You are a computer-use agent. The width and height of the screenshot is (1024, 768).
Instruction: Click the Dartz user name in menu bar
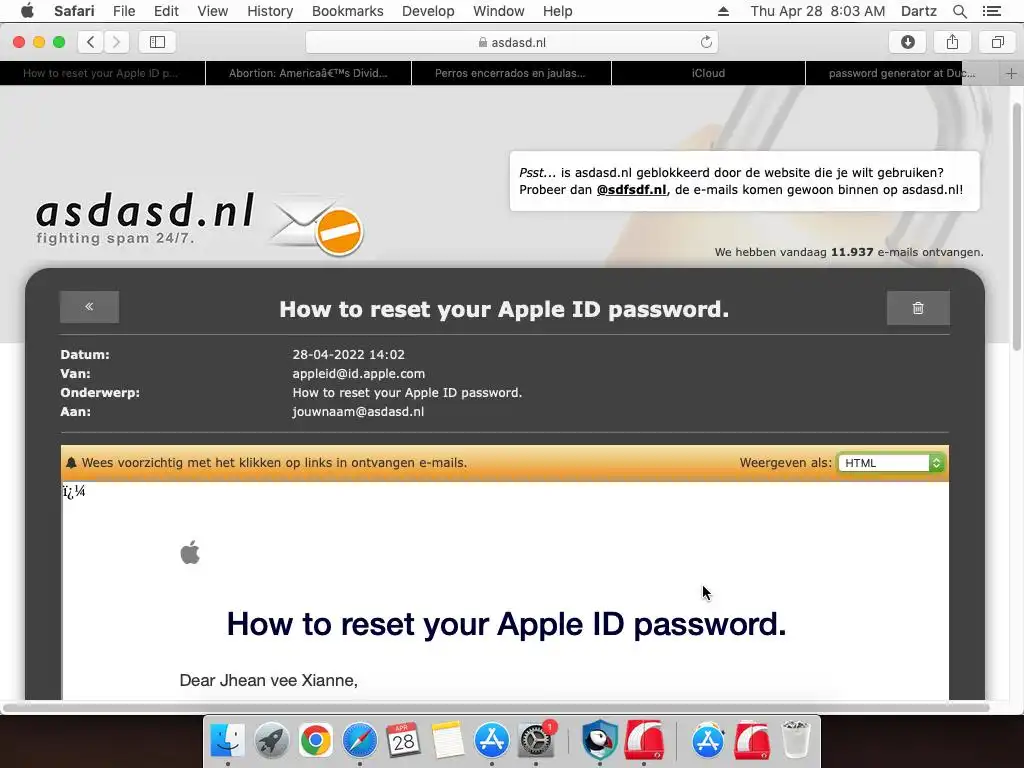click(919, 11)
